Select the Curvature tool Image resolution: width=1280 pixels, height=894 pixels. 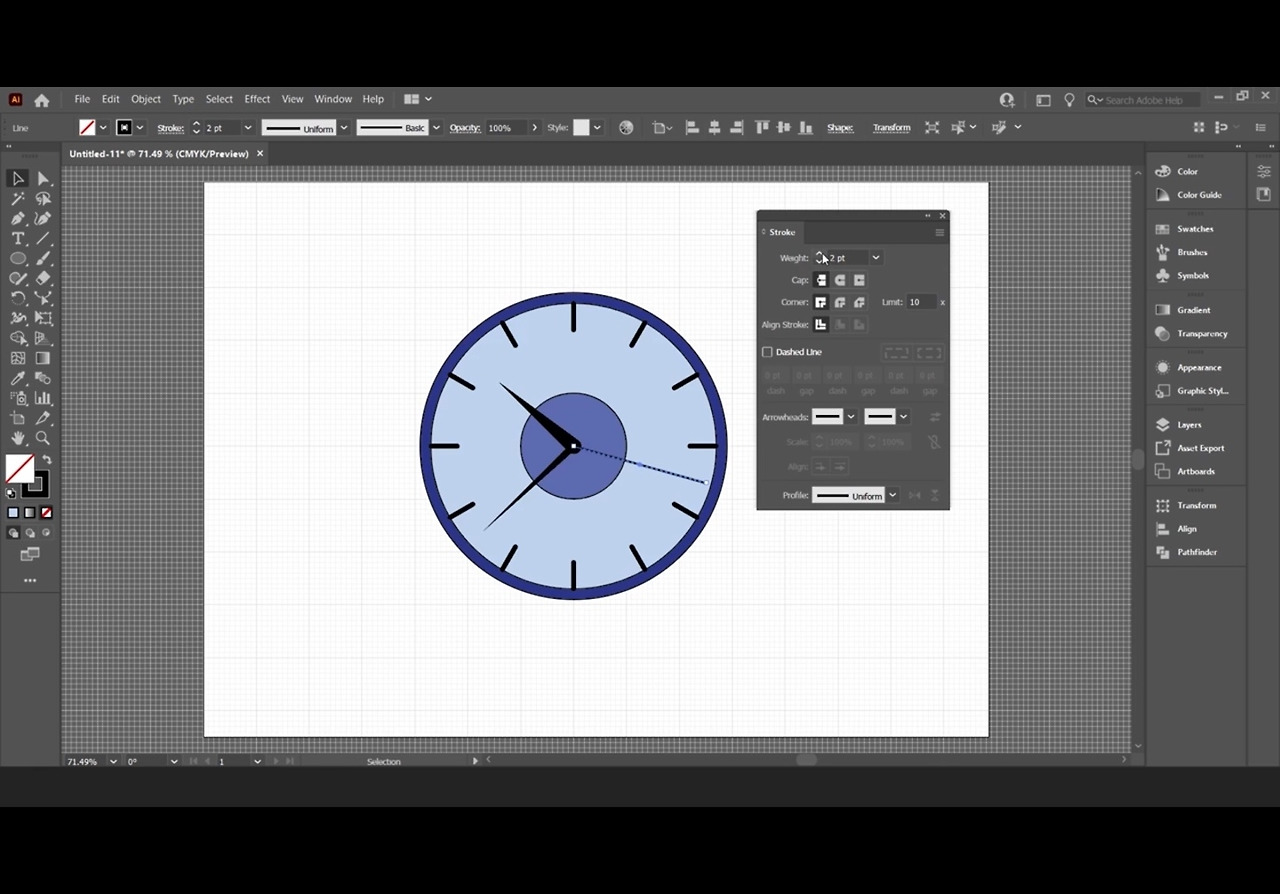(x=43, y=218)
